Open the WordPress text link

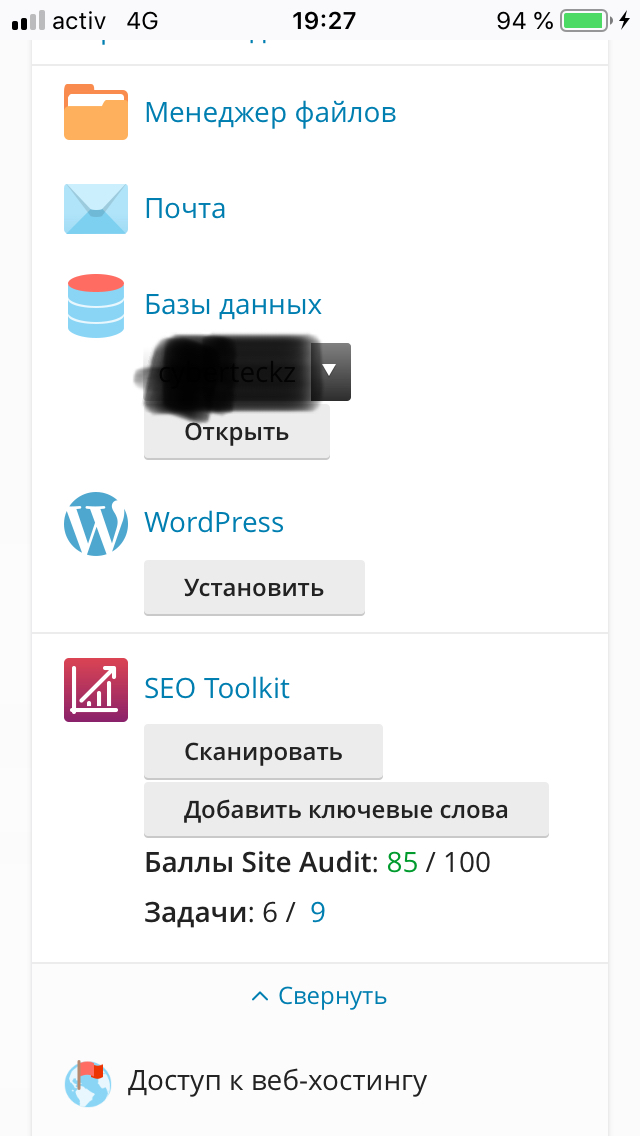(214, 523)
